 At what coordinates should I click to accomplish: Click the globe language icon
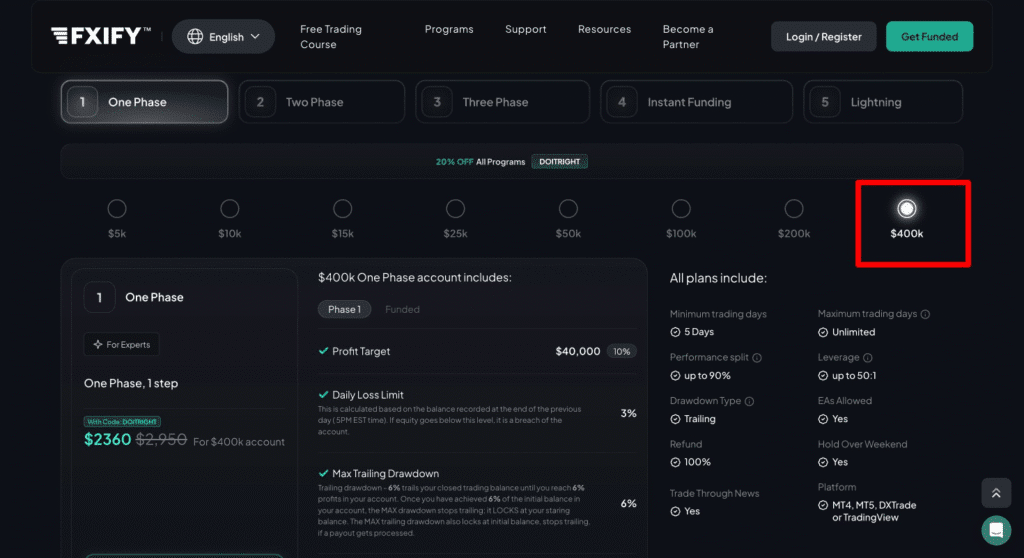pyautogui.click(x=195, y=37)
